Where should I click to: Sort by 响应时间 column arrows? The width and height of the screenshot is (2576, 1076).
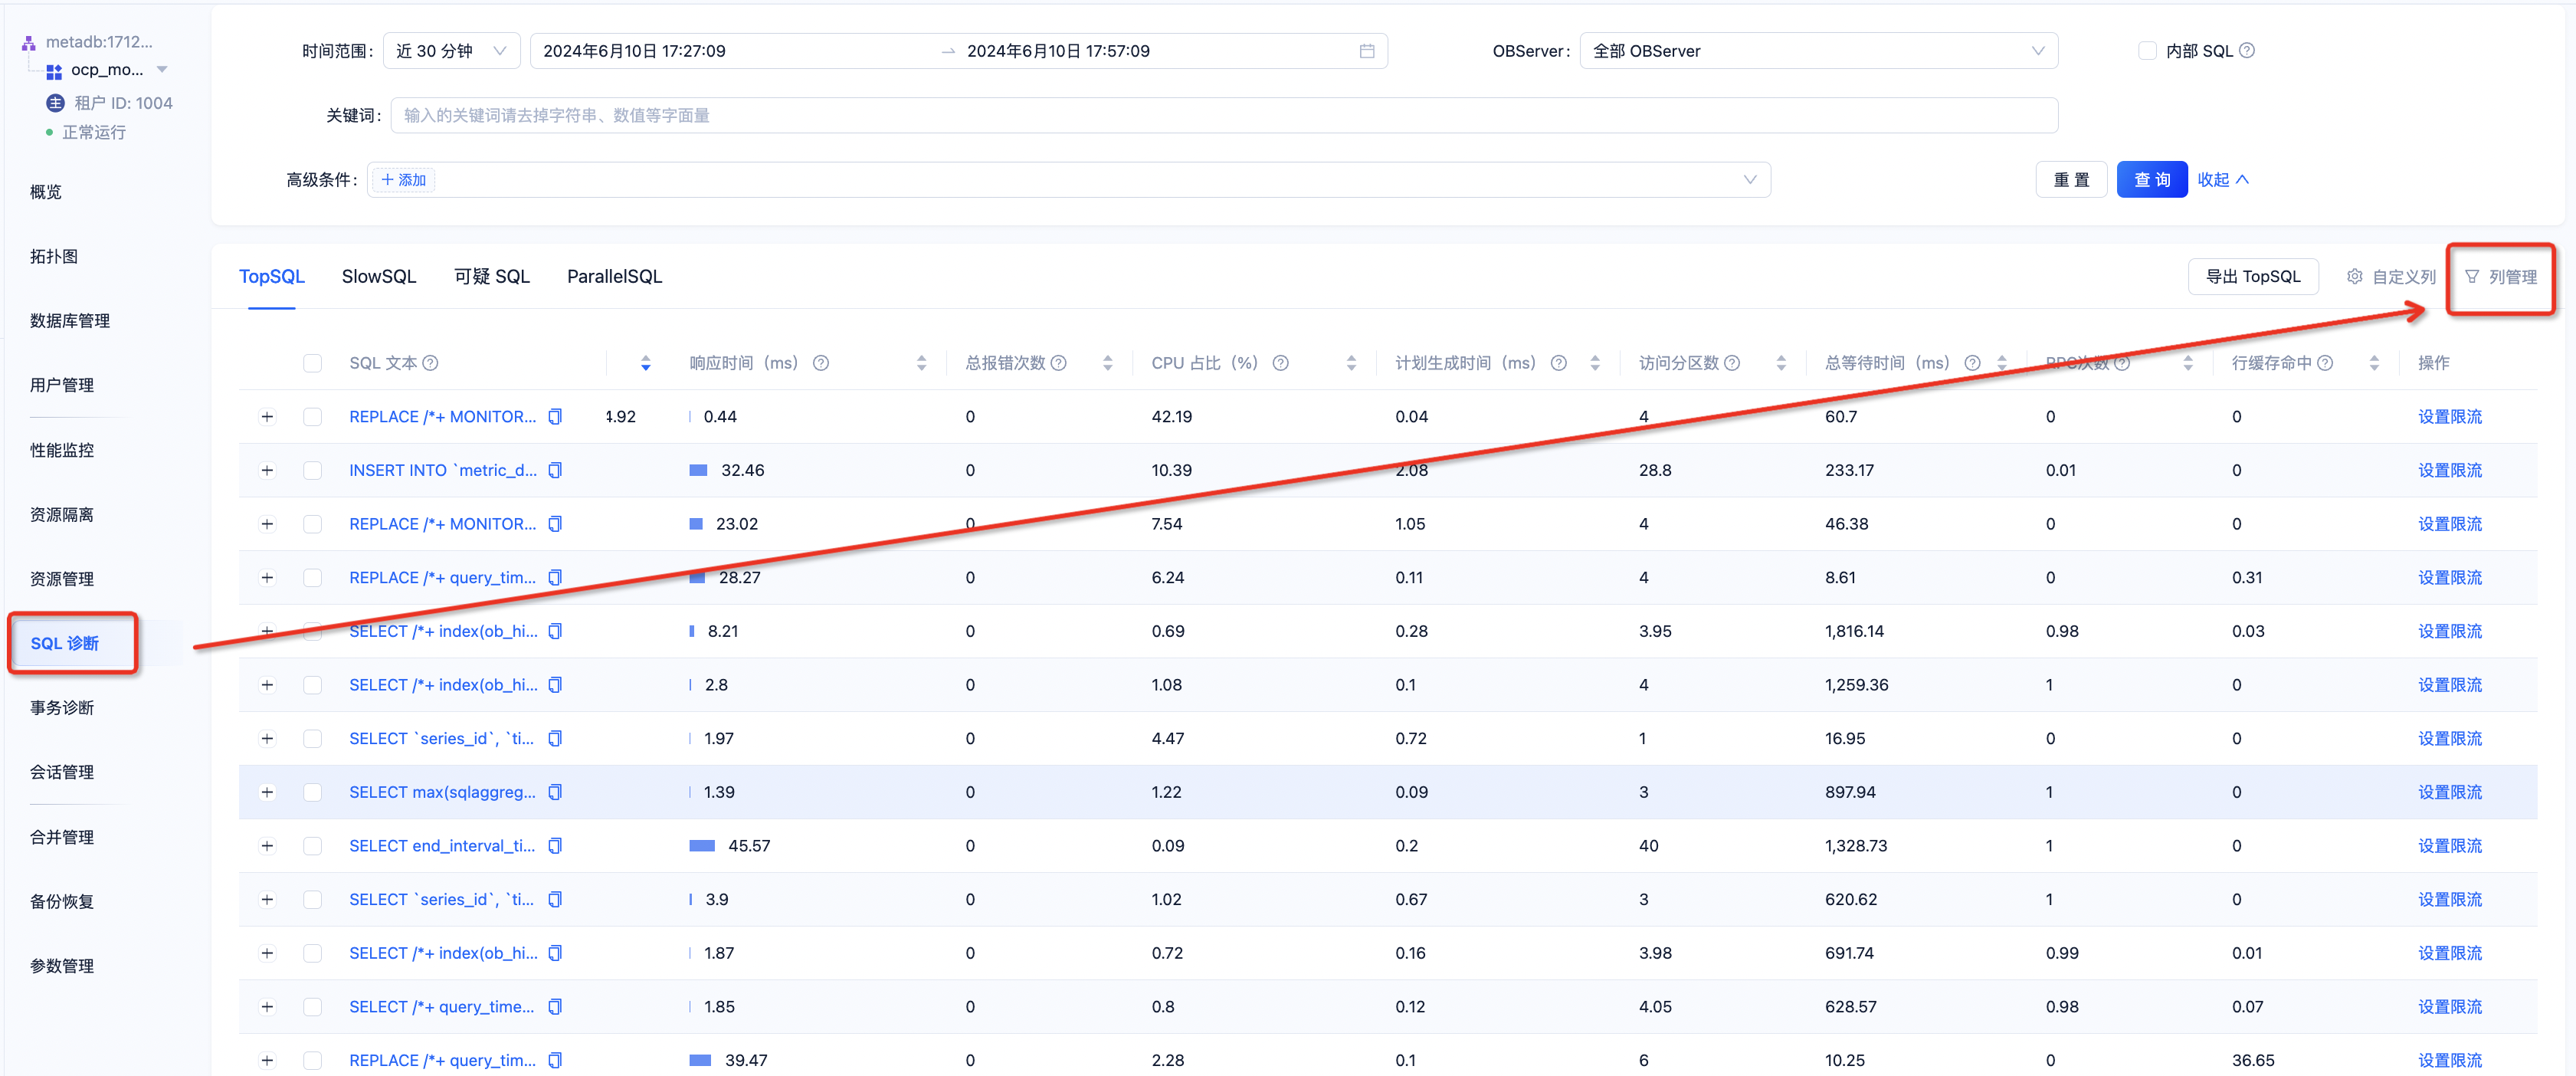pos(921,363)
